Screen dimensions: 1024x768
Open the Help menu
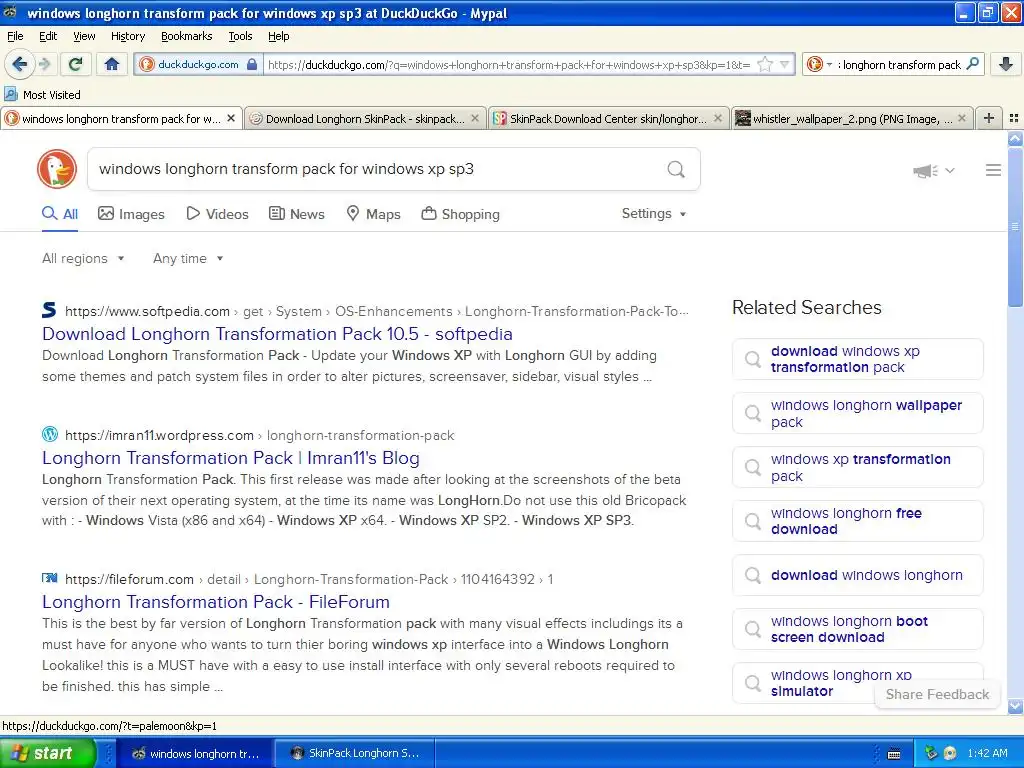279,36
